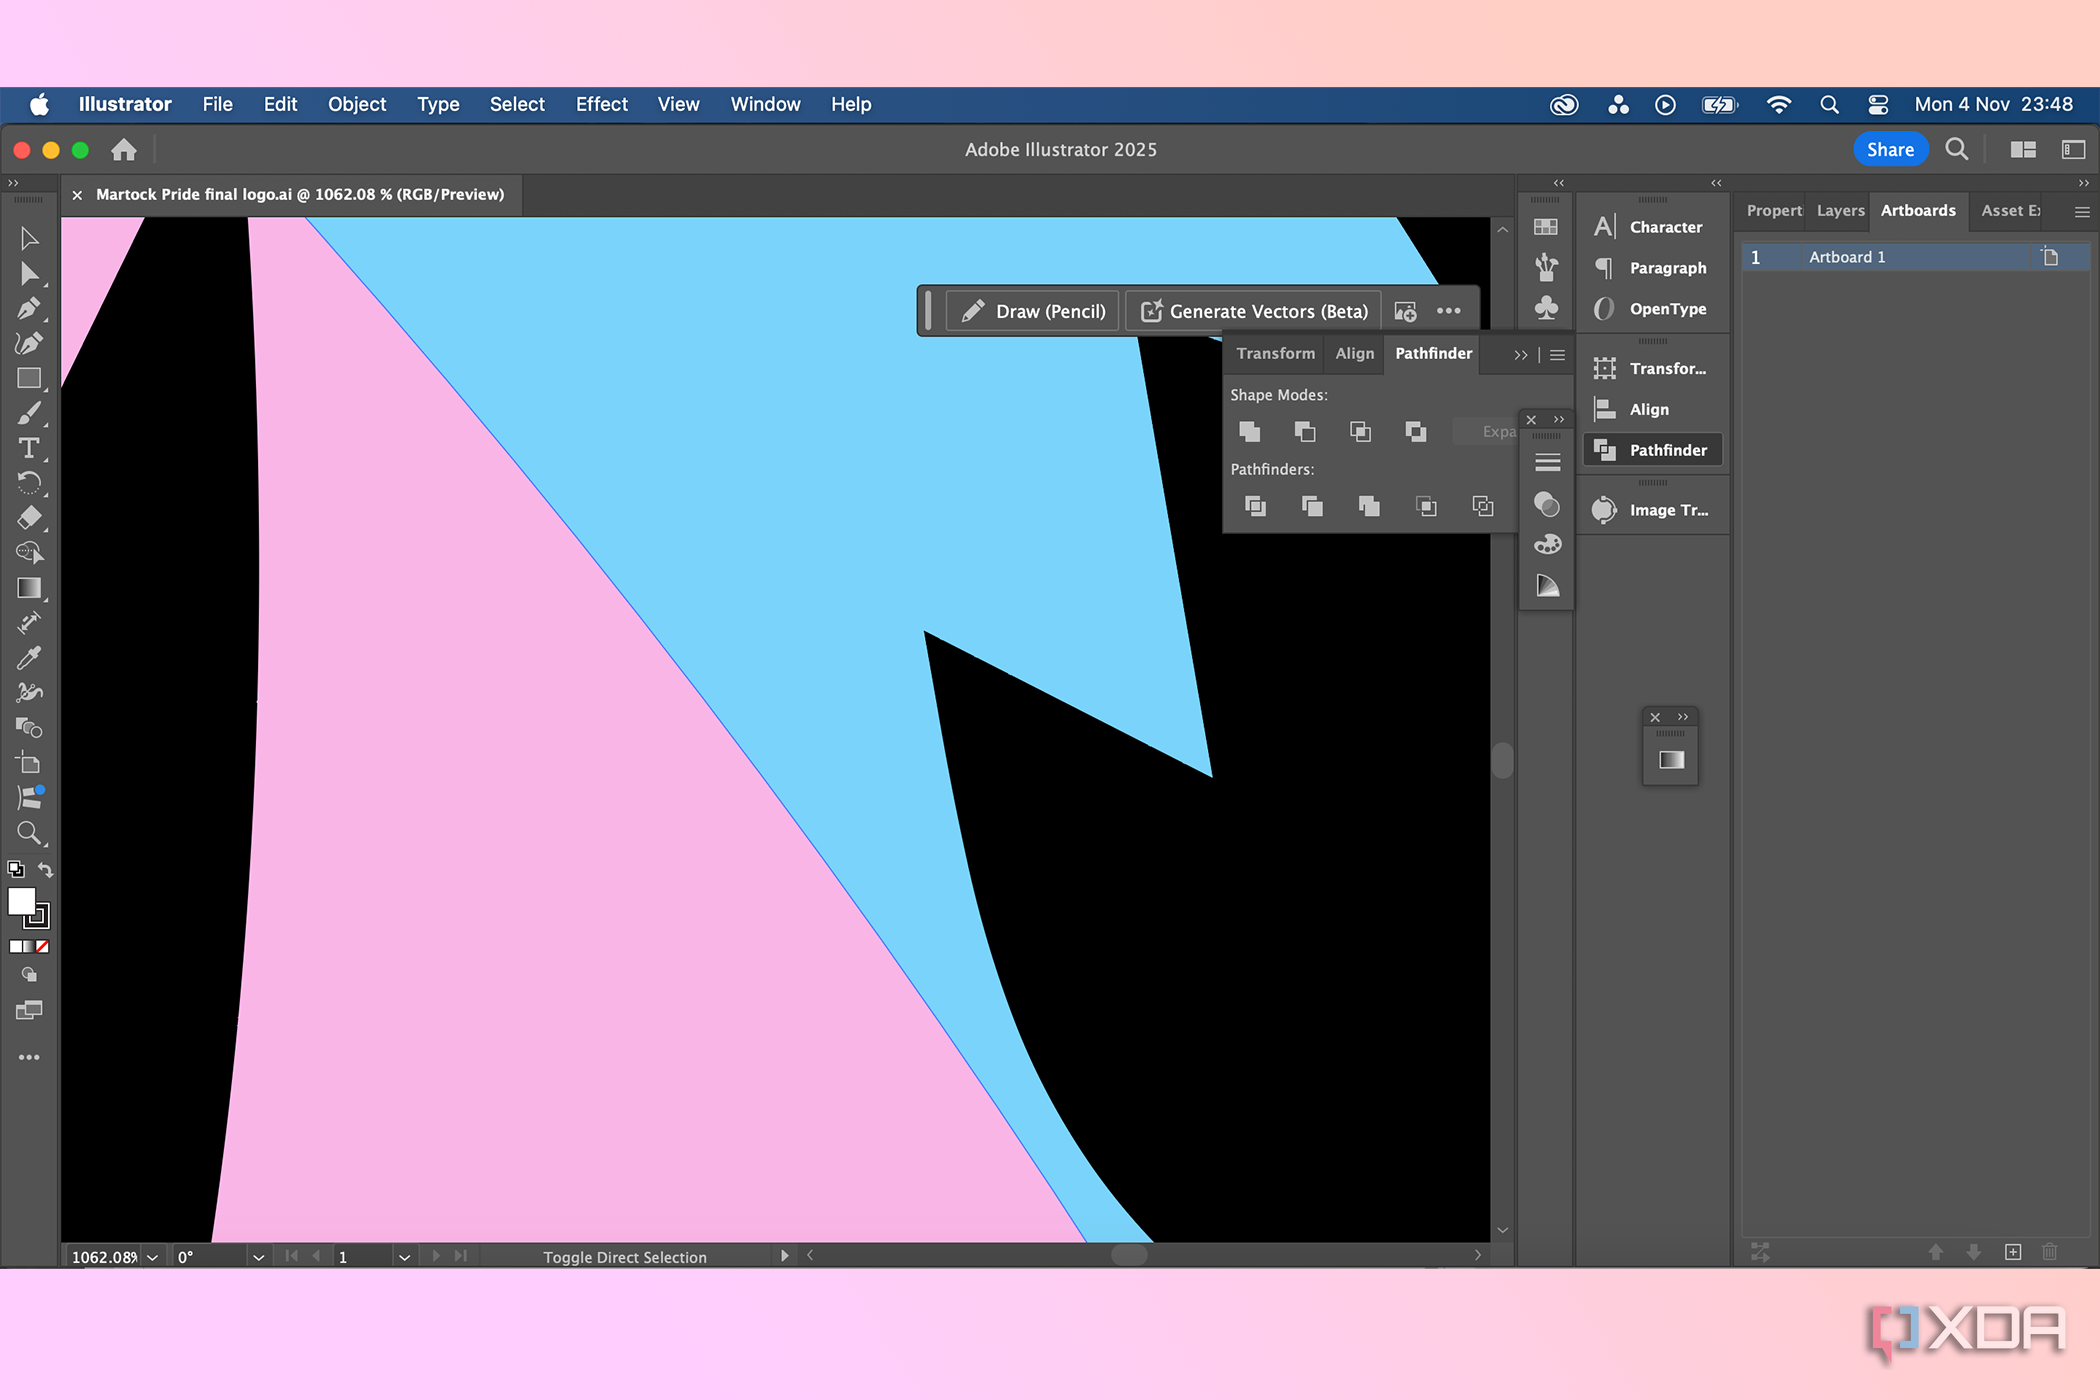Screen dimensions: 2100x1400
Task: Open the artboard navigation dropdown
Action: (x=404, y=1257)
